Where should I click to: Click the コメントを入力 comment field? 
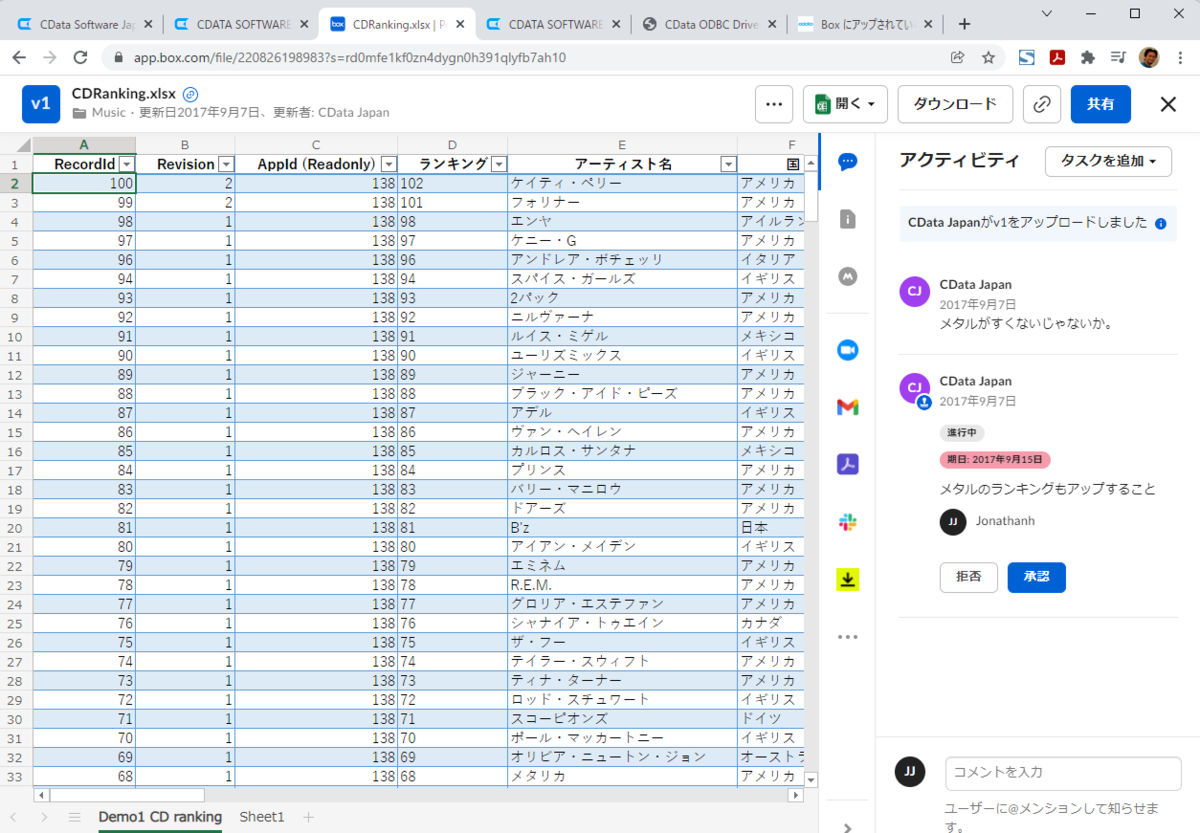click(x=1062, y=772)
